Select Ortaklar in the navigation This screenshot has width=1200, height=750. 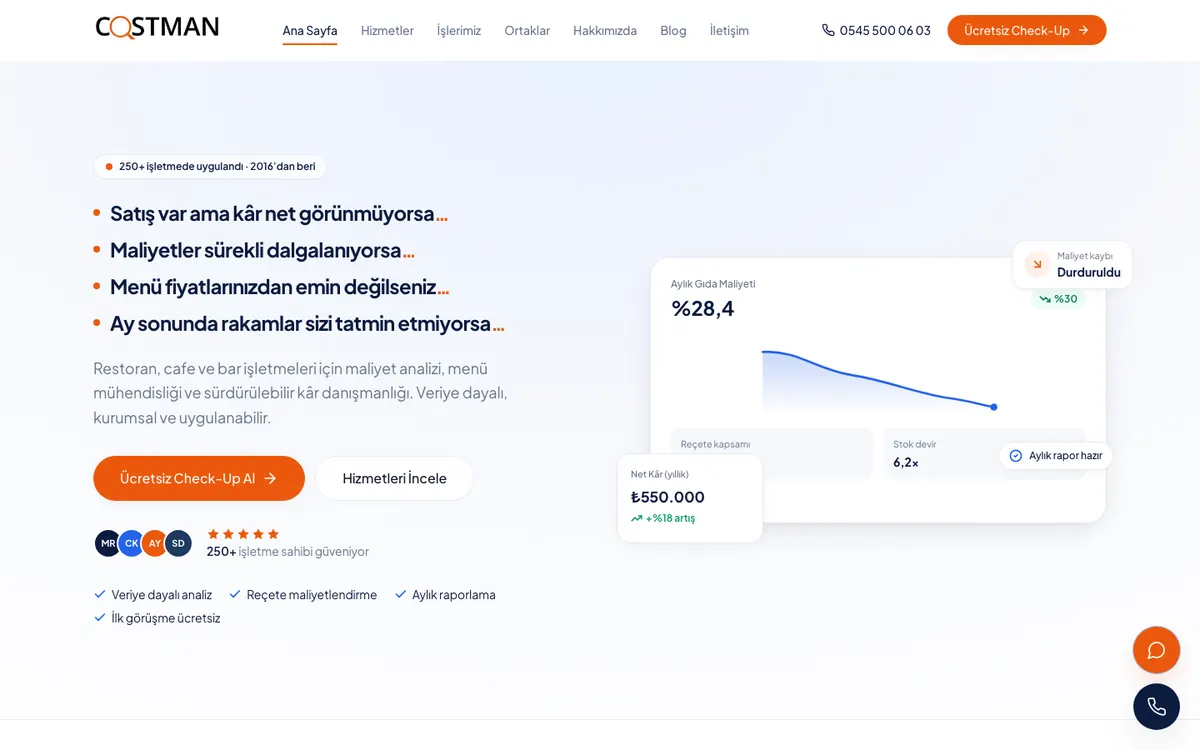[527, 31]
